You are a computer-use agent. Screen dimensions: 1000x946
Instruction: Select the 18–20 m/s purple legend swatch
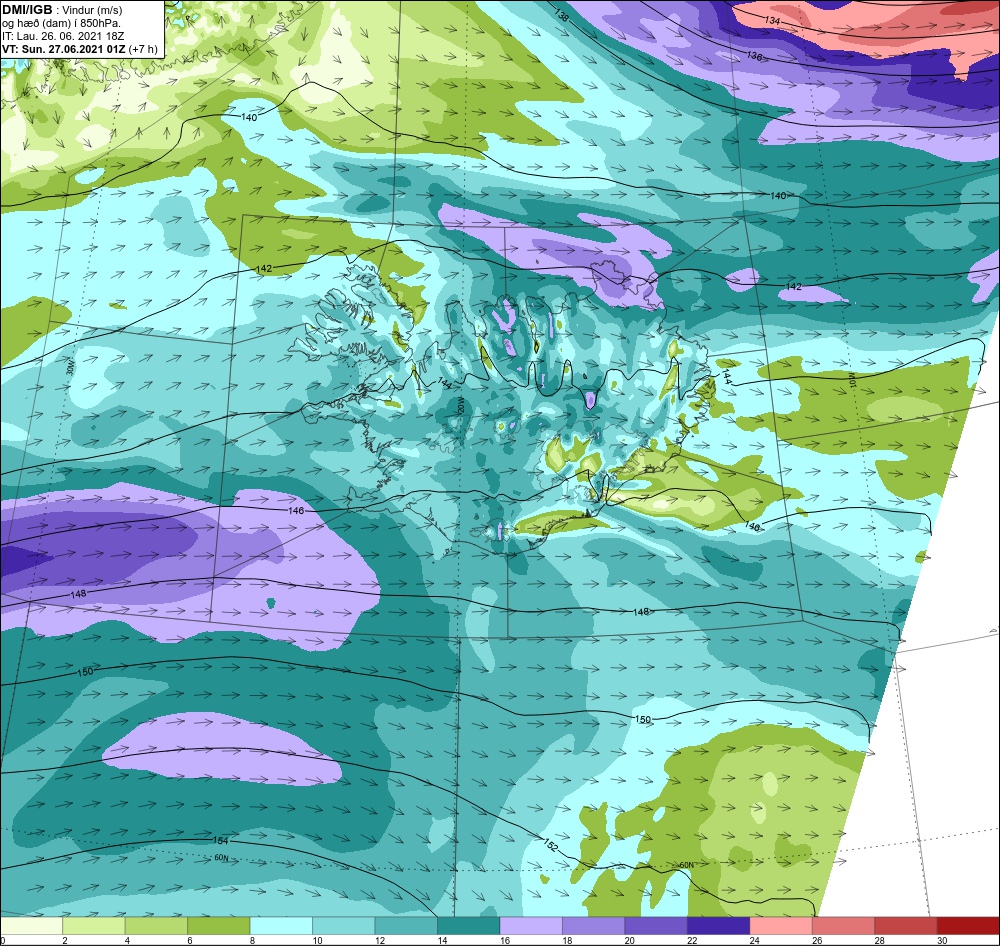click(594, 926)
